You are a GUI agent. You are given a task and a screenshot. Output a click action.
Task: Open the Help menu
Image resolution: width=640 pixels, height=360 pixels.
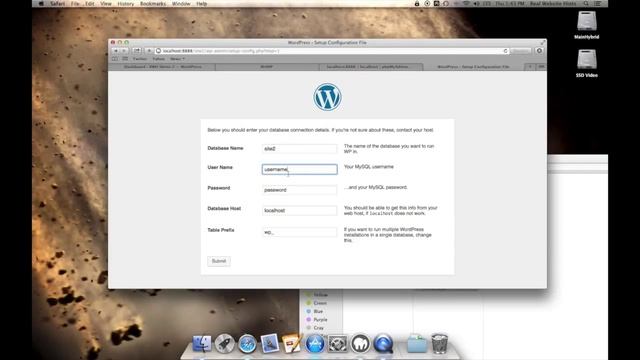pos(202,4)
